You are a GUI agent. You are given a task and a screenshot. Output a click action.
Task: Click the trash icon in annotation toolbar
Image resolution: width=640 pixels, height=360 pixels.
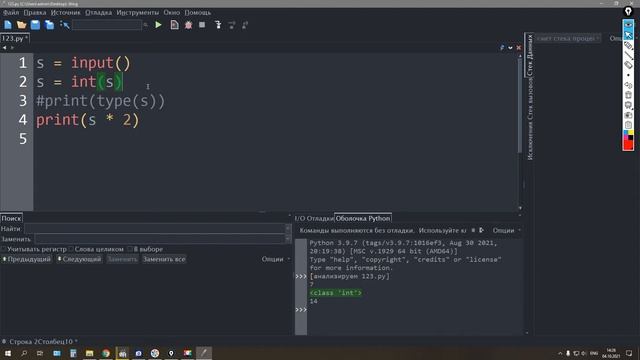tap(628, 95)
